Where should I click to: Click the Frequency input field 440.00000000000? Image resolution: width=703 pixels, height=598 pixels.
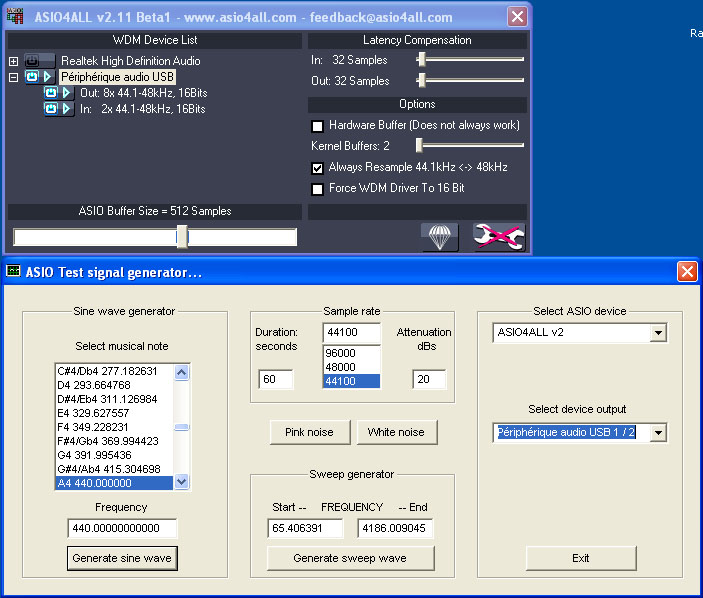coord(122,528)
